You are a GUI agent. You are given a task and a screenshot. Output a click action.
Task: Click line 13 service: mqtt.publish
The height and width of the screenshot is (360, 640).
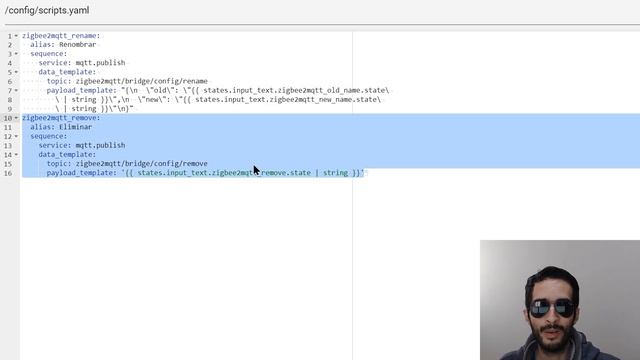[82, 145]
